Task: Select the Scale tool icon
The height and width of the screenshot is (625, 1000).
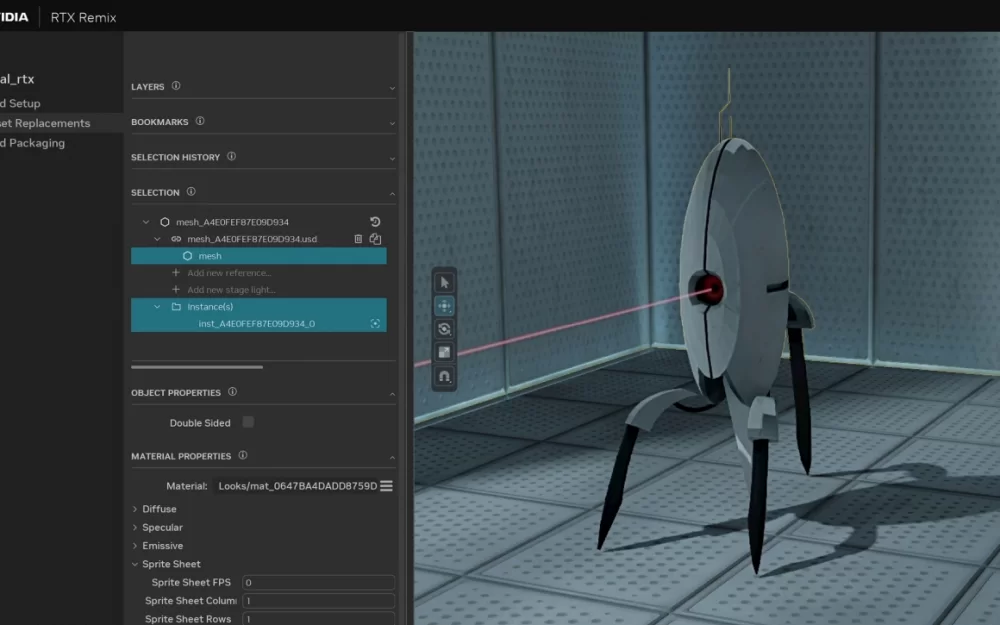Action: click(x=444, y=352)
